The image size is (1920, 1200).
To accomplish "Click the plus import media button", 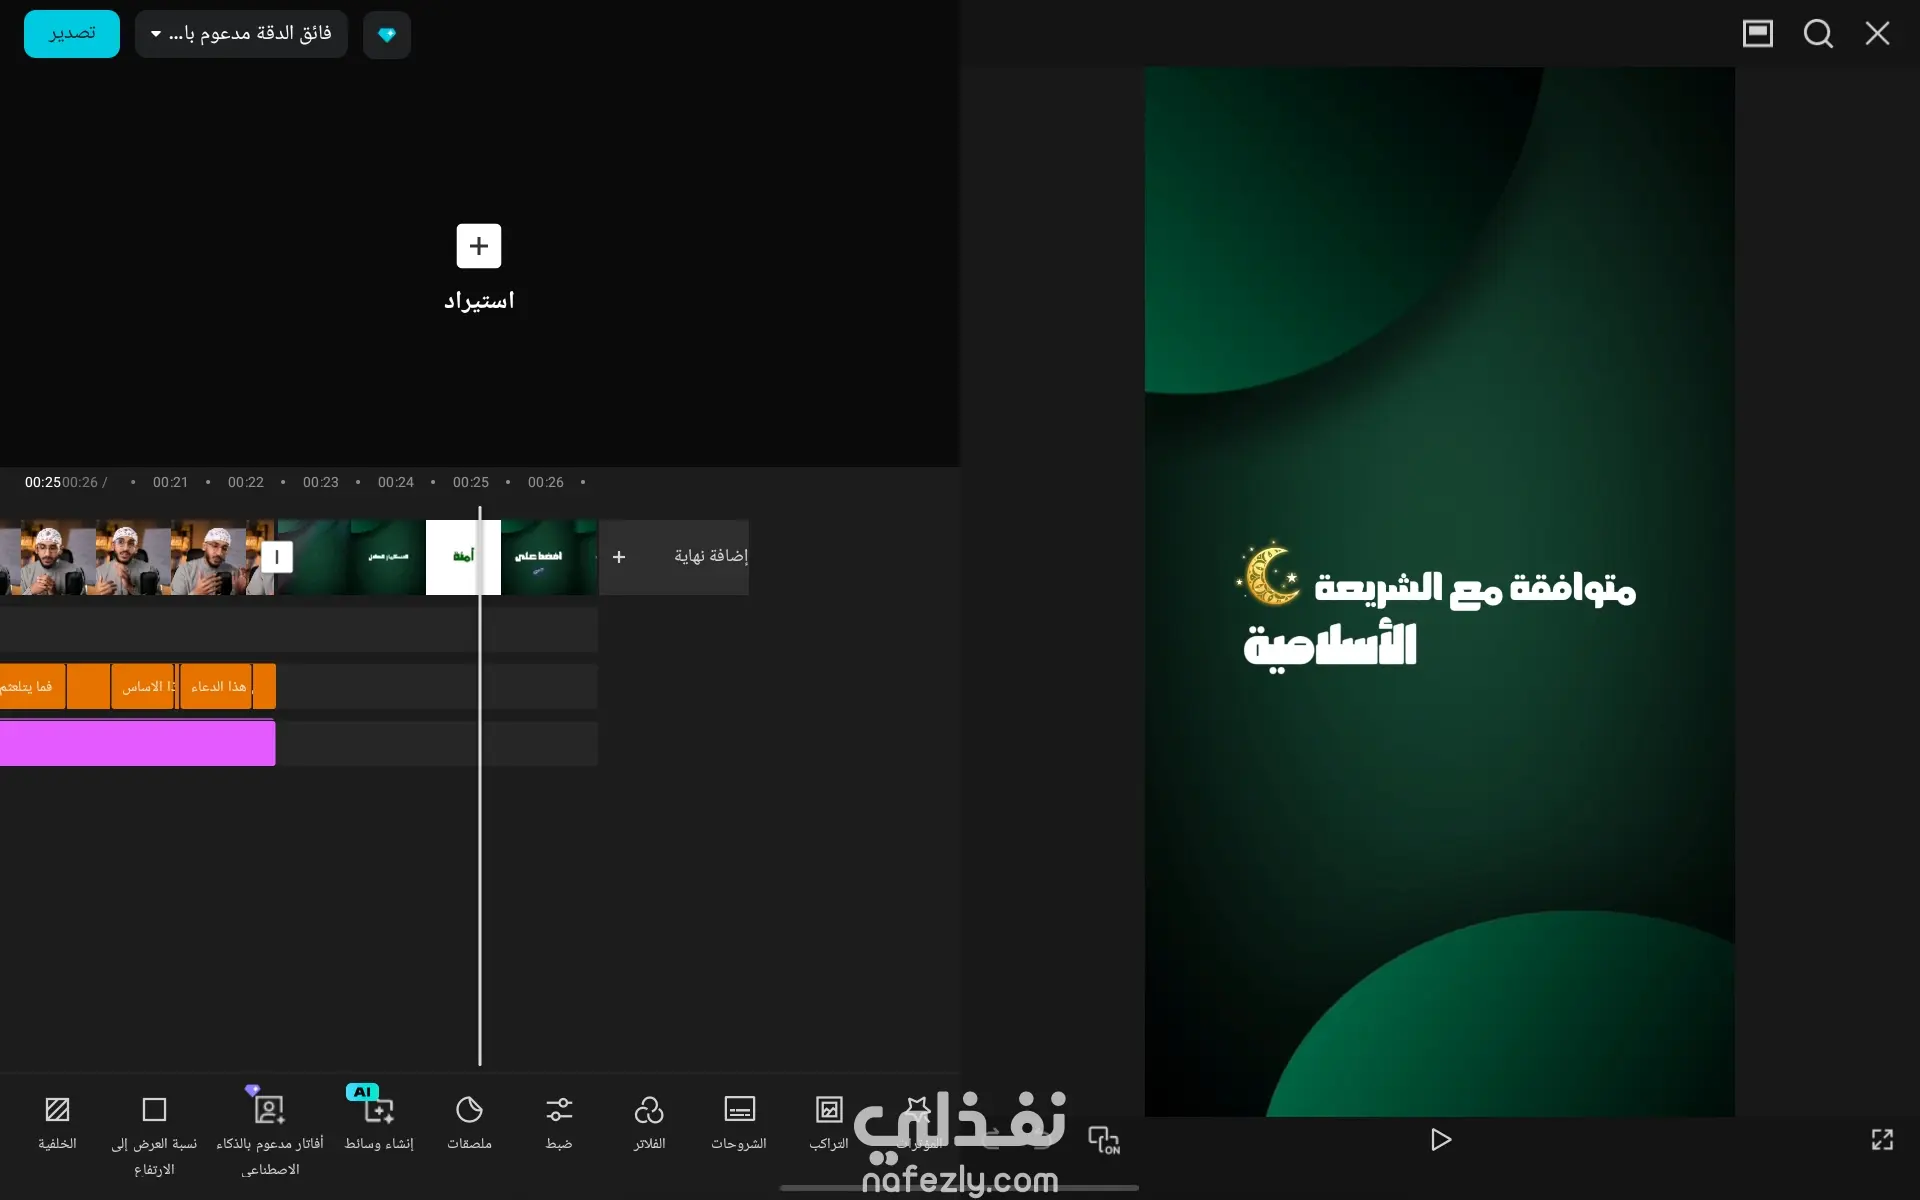I will coord(479,246).
